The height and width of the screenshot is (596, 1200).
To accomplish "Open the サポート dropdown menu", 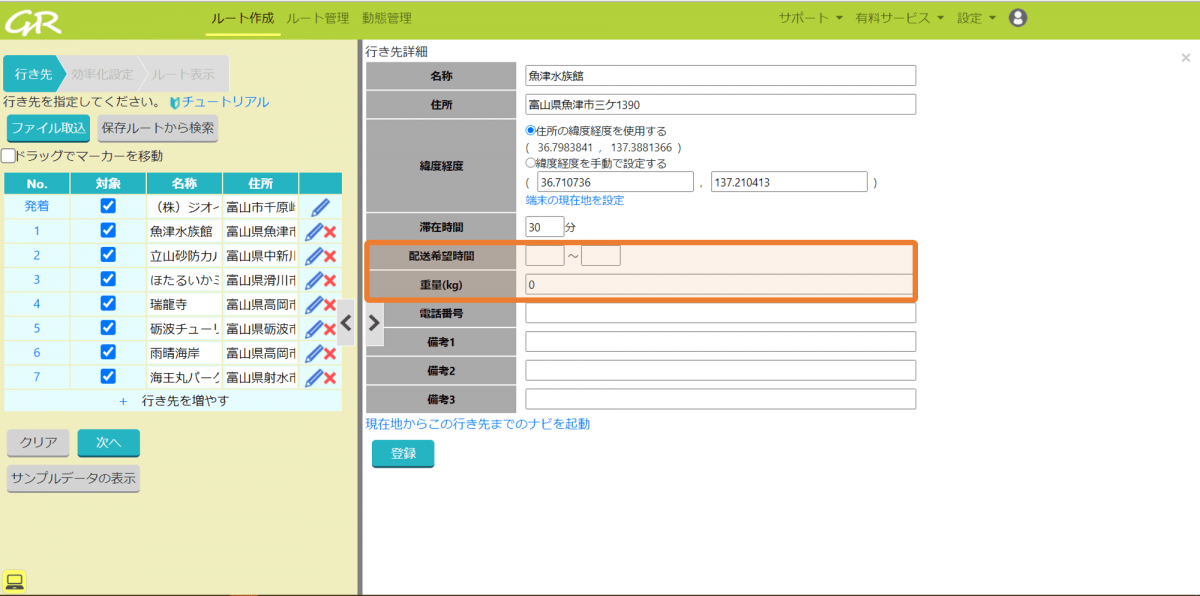I will (810, 18).
